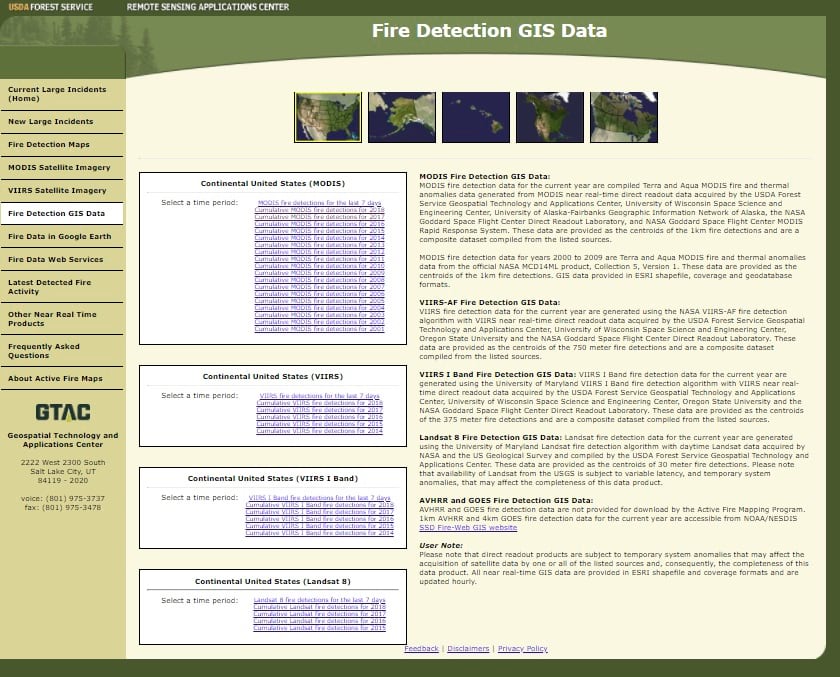This screenshot has width=840, height=677.
Task: Open Cumulative MODIS fire detections for 2010
Action: coord(319,266)
